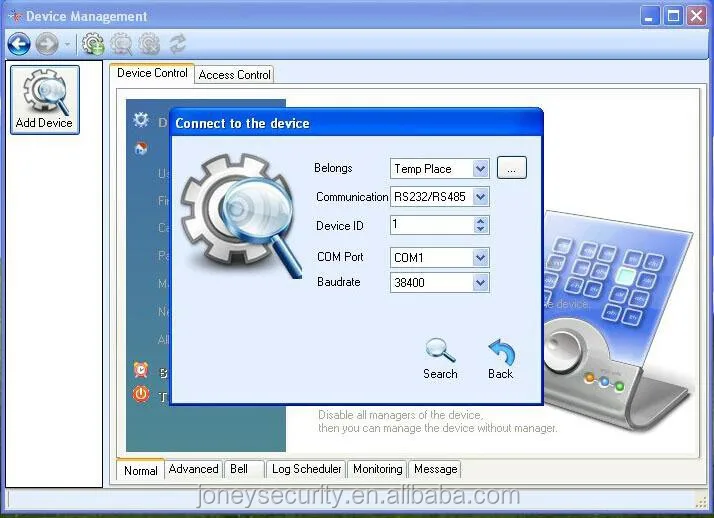The height and width of the screenshot is (518, 714).
Task: Click the add device gear toolbar icon
Action: 93,44
